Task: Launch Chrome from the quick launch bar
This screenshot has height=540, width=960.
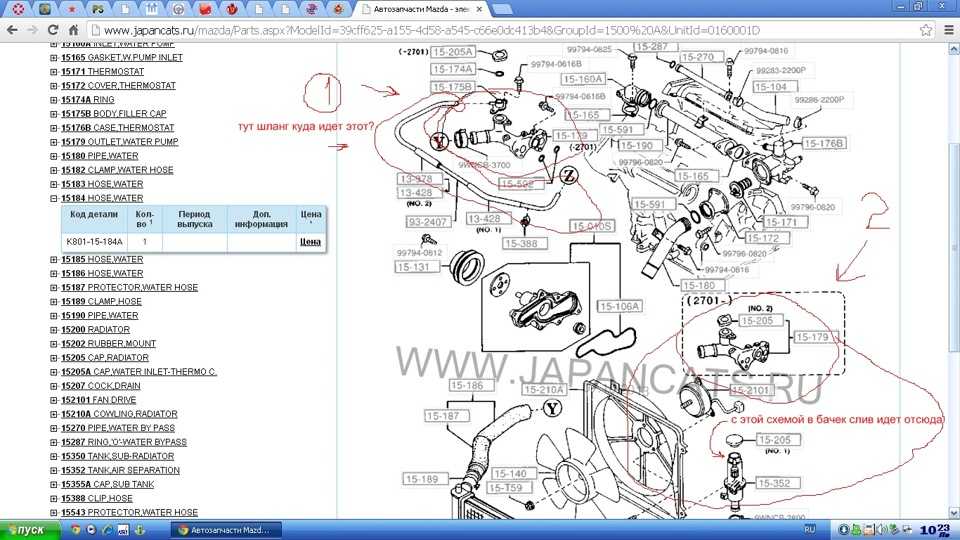Action: coord(75,530)
